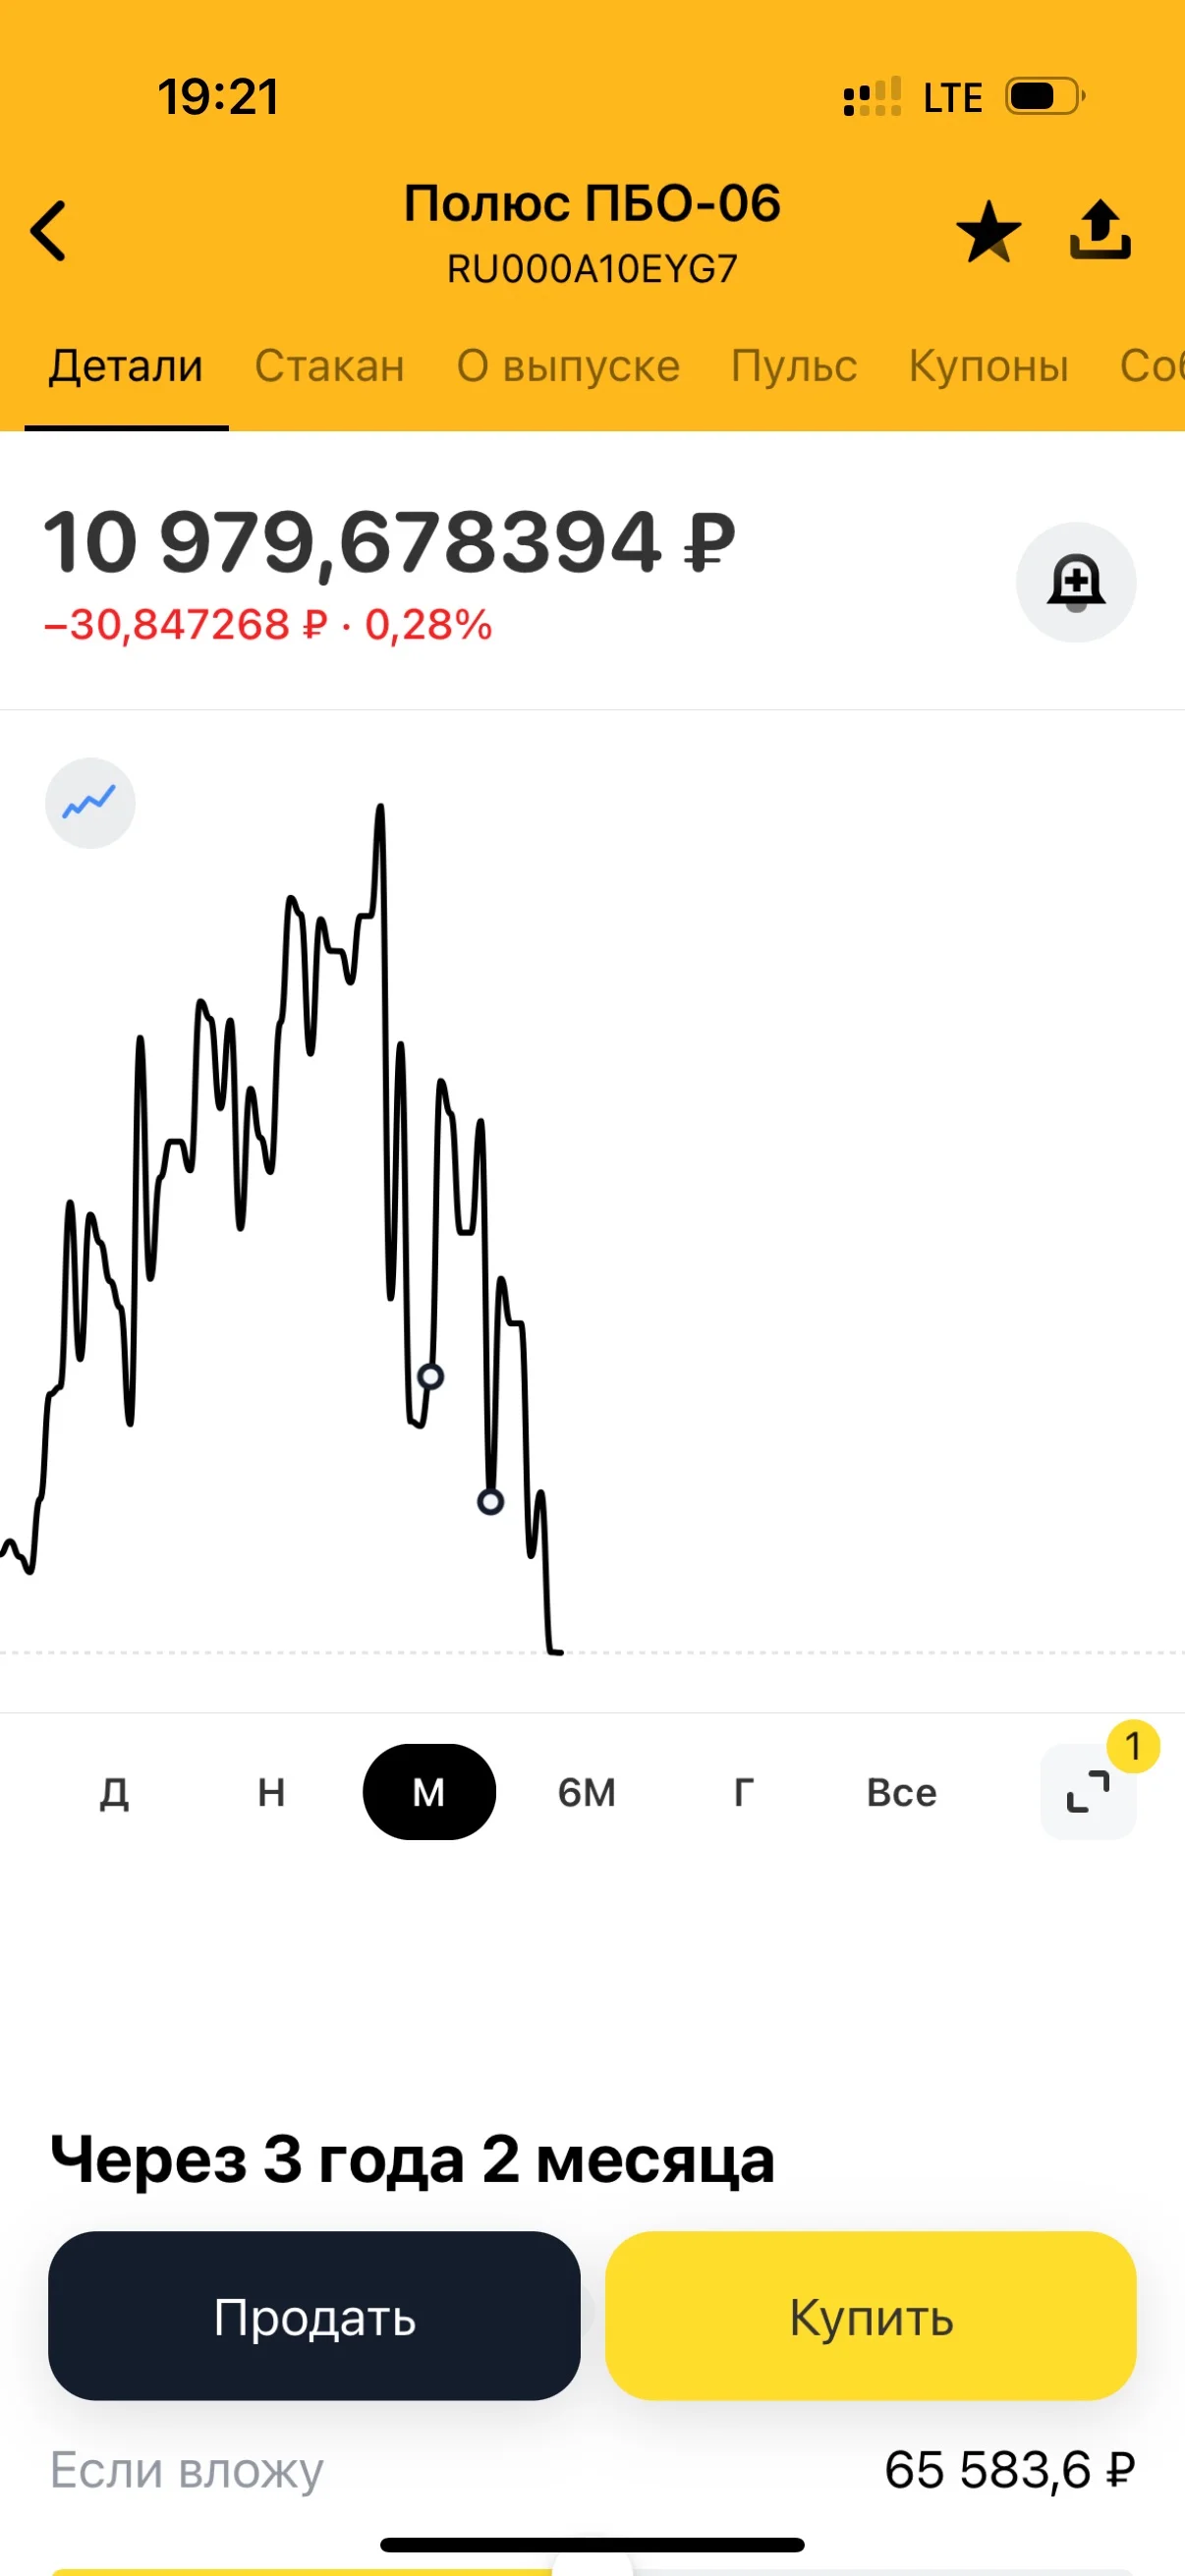Tap the upper trade marker circle on the chart

click(431, 1376)
